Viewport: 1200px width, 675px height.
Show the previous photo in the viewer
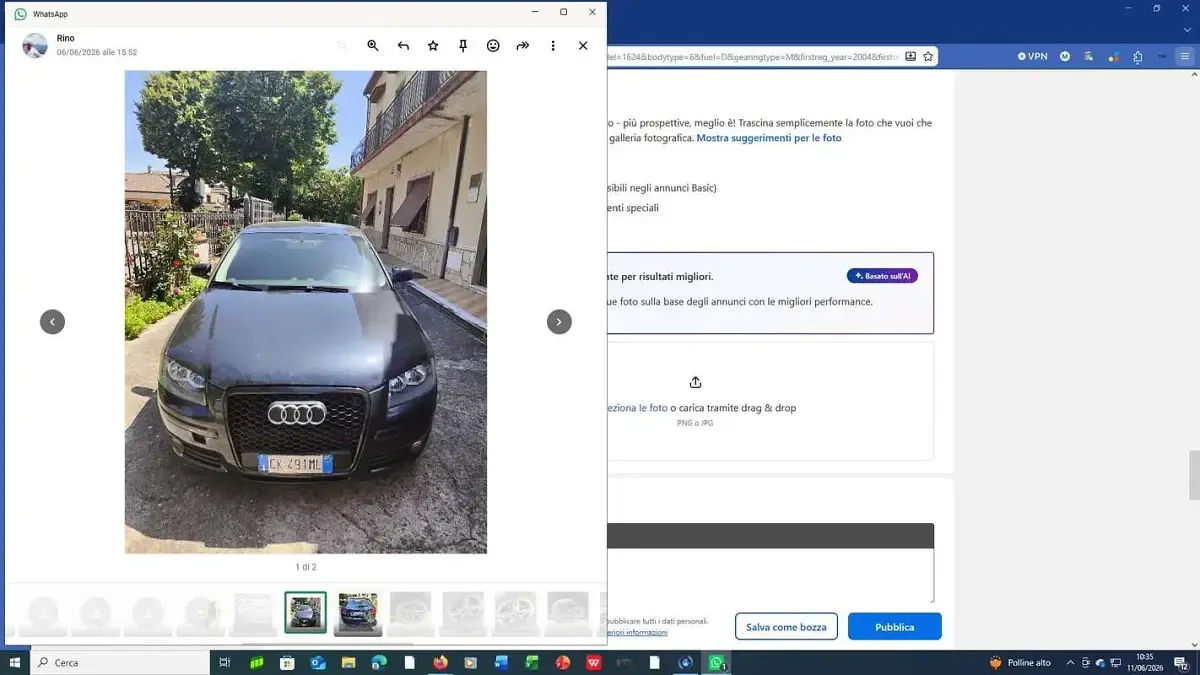point(52,322)
